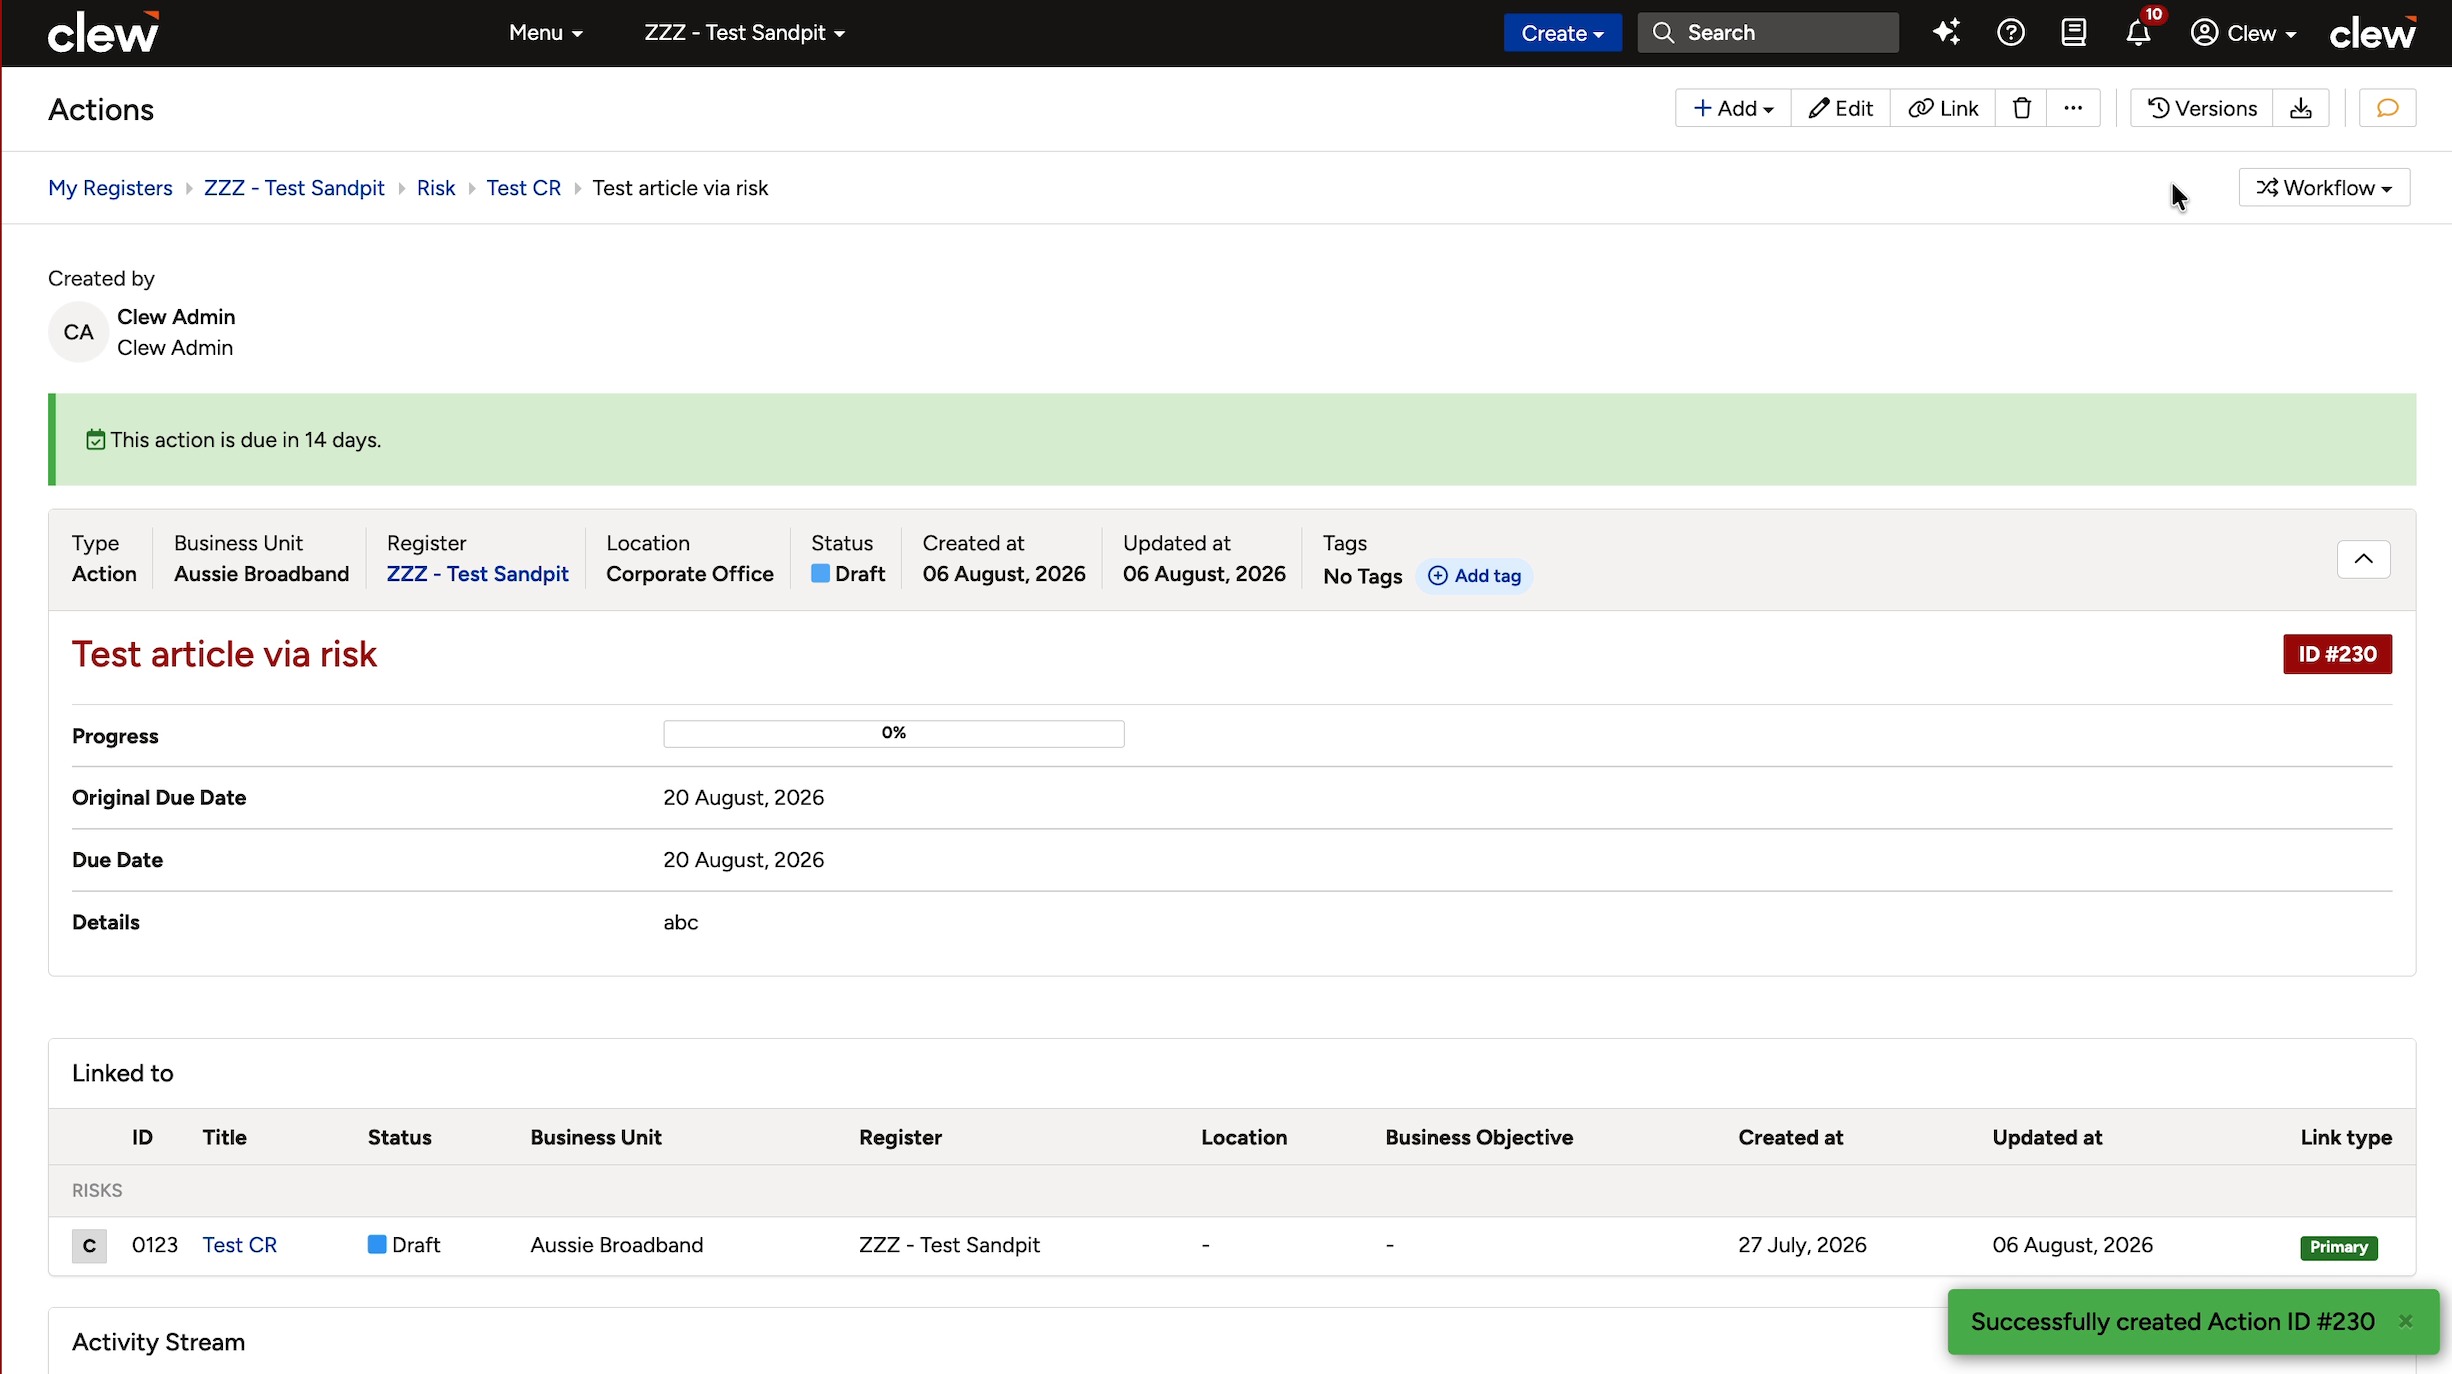This screenshot has width=2452, height=1374.
Task: Open the Workflow dropdown
Action: pyautogui.click(x=2324, y=187)
